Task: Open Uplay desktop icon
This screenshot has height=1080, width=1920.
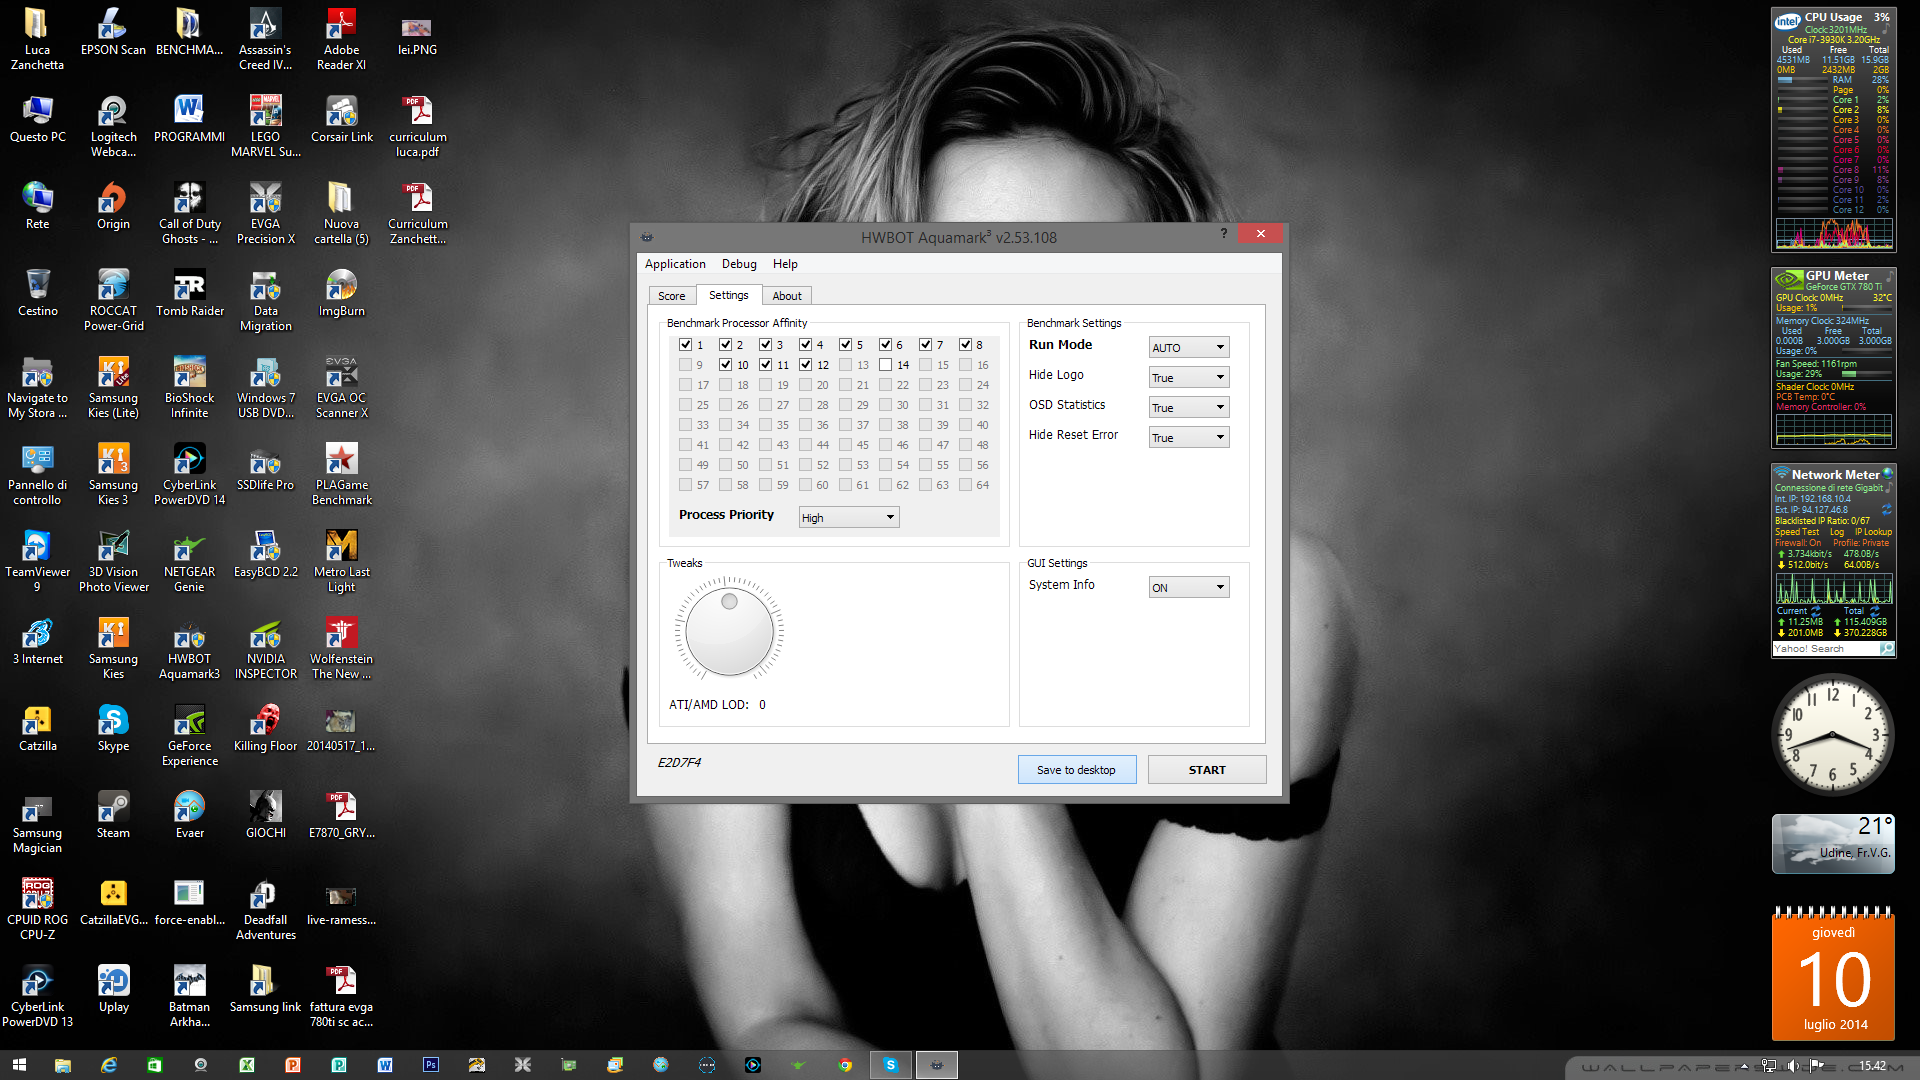Action: point(113,990)
